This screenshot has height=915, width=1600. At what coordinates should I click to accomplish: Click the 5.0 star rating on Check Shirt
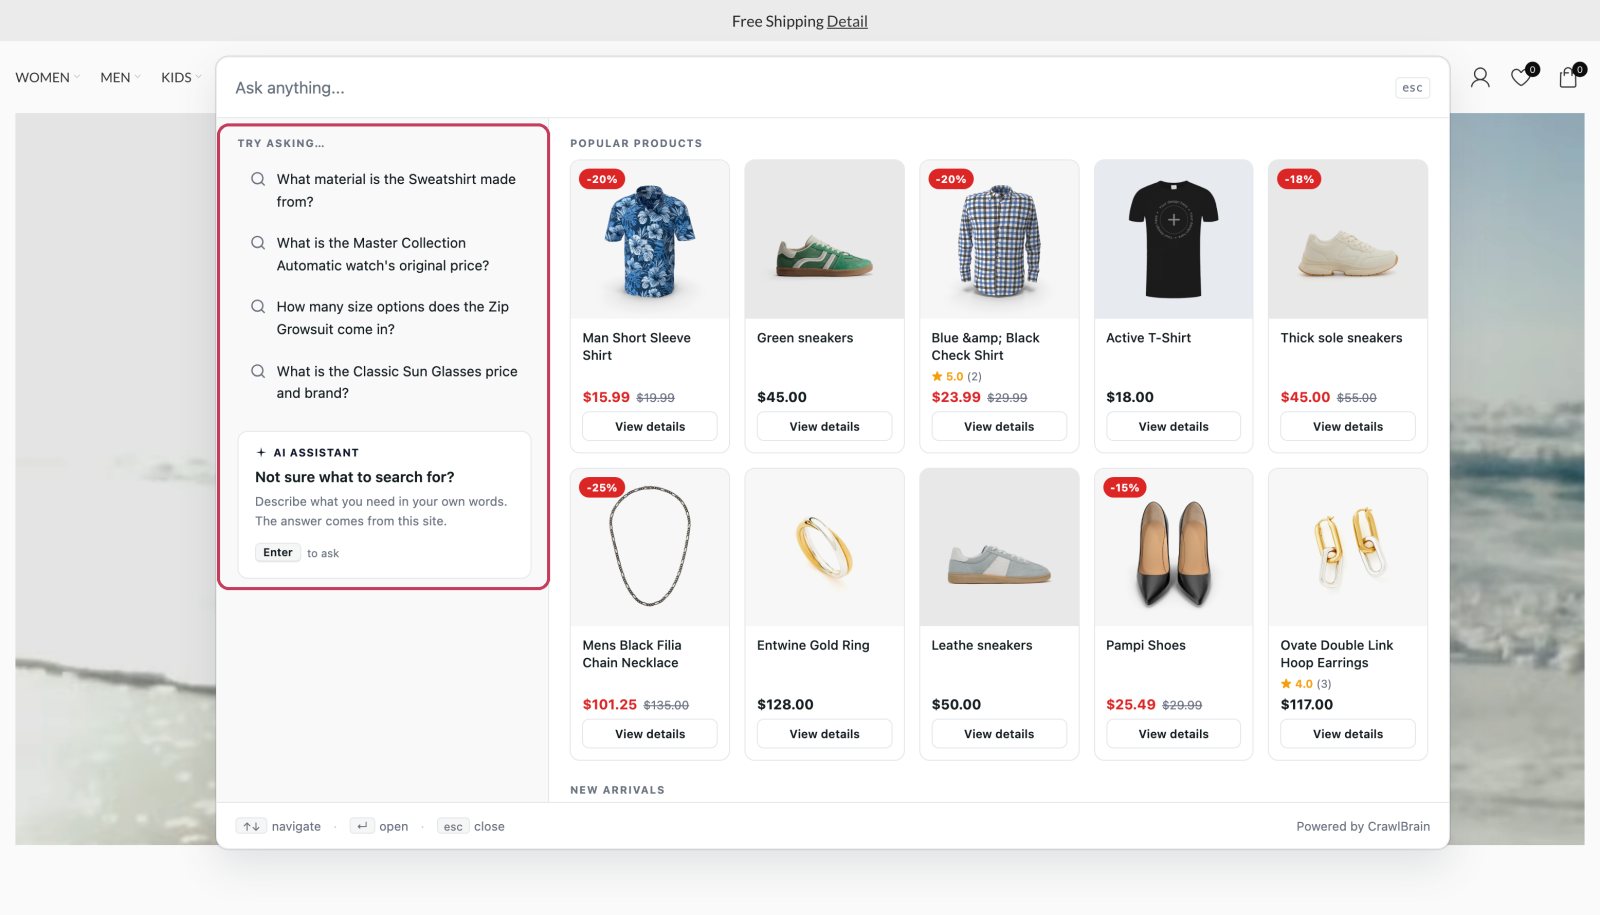coord(956,376)
